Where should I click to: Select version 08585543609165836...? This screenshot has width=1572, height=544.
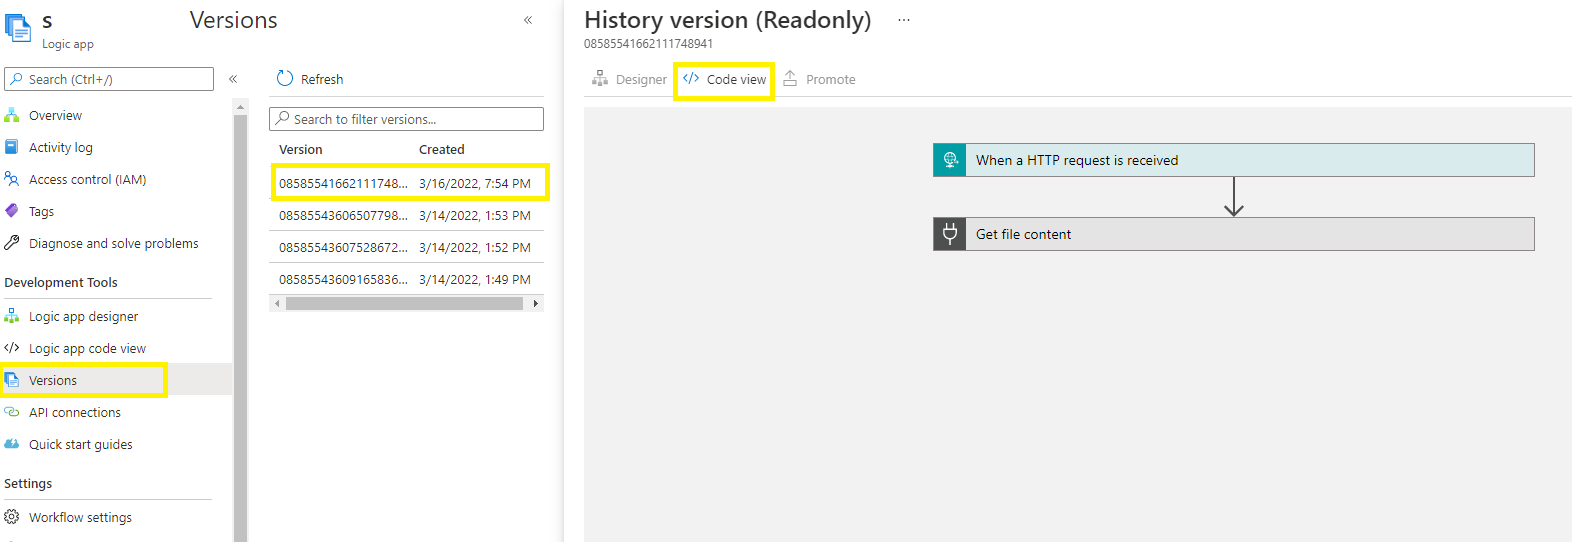coord(343,279)
